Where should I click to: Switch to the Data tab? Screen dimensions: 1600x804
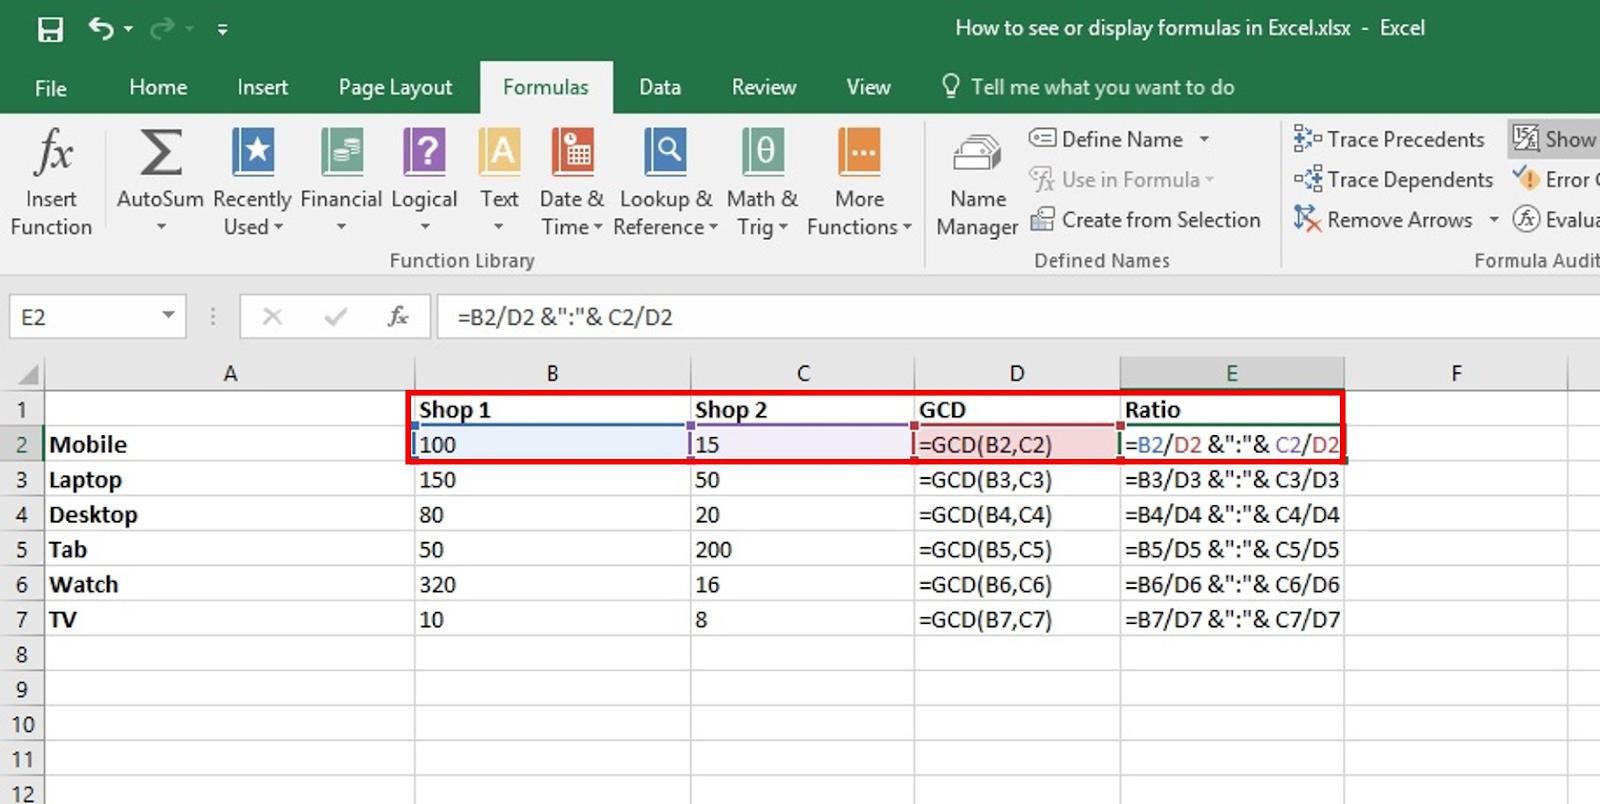pyautogui.click(x=660, y=88)
